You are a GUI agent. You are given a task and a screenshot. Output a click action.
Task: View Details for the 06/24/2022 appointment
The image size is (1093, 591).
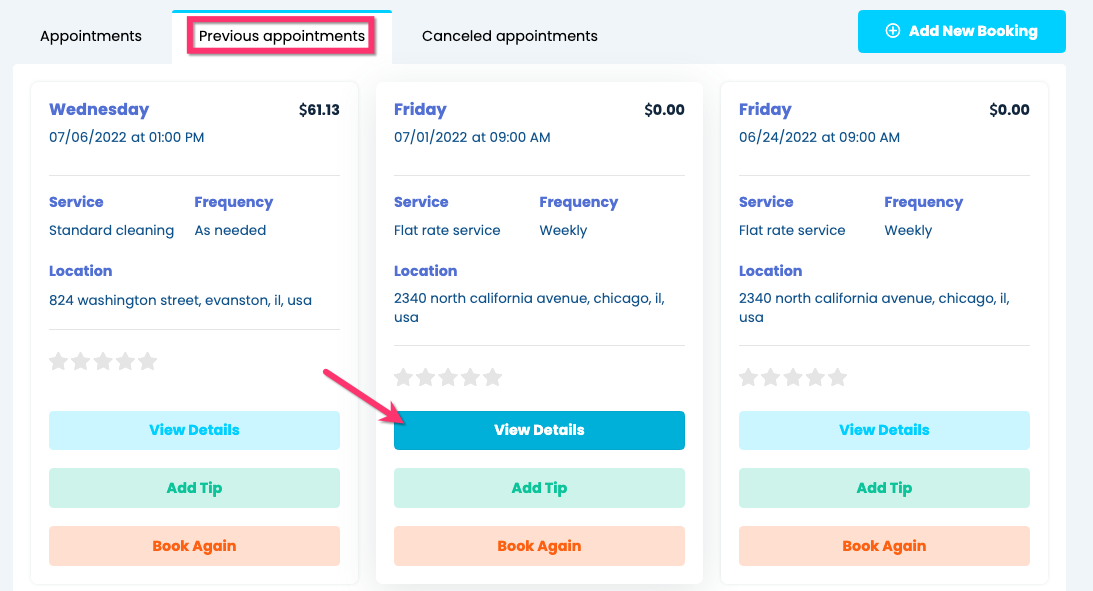point(884,430)
